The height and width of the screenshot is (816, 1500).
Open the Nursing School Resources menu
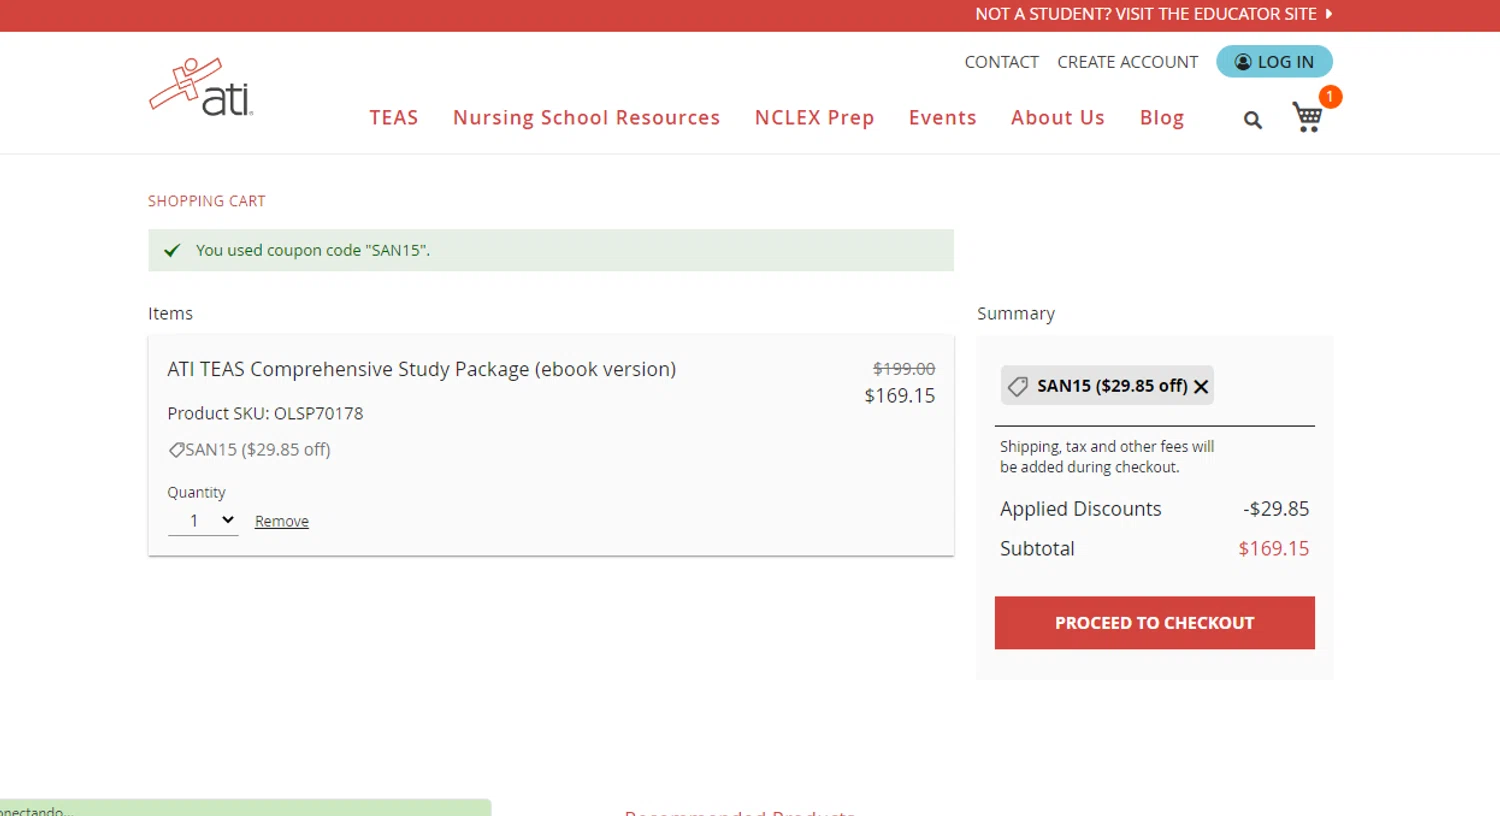point(586,118)
